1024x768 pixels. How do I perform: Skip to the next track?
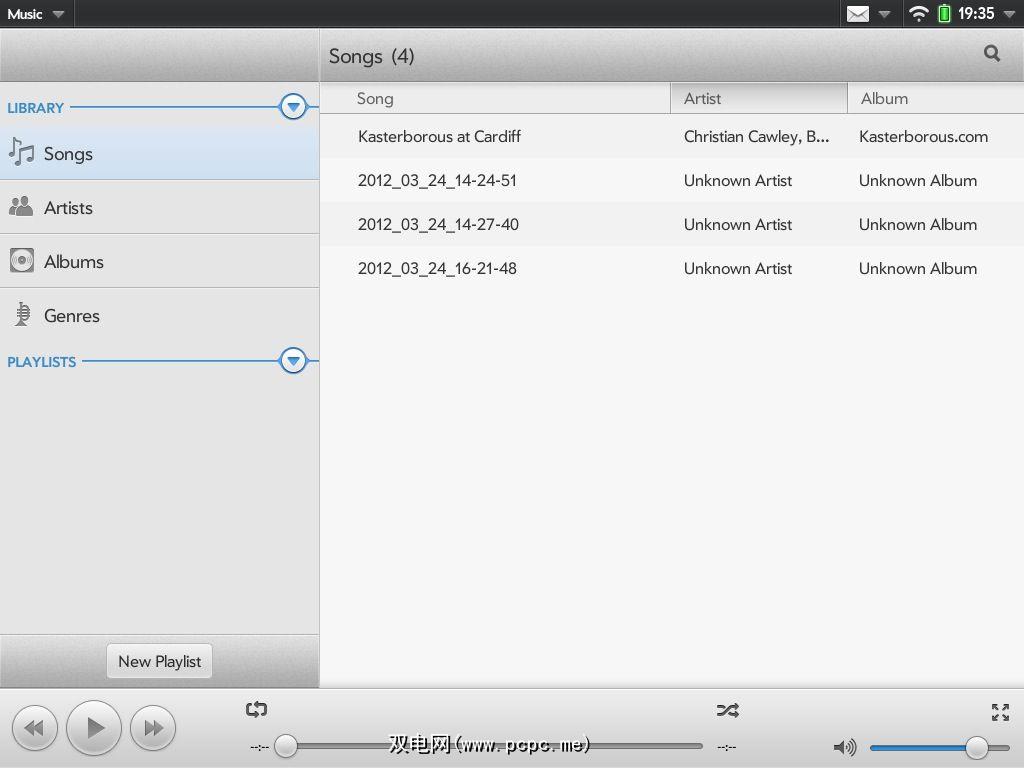coord(153,728)
